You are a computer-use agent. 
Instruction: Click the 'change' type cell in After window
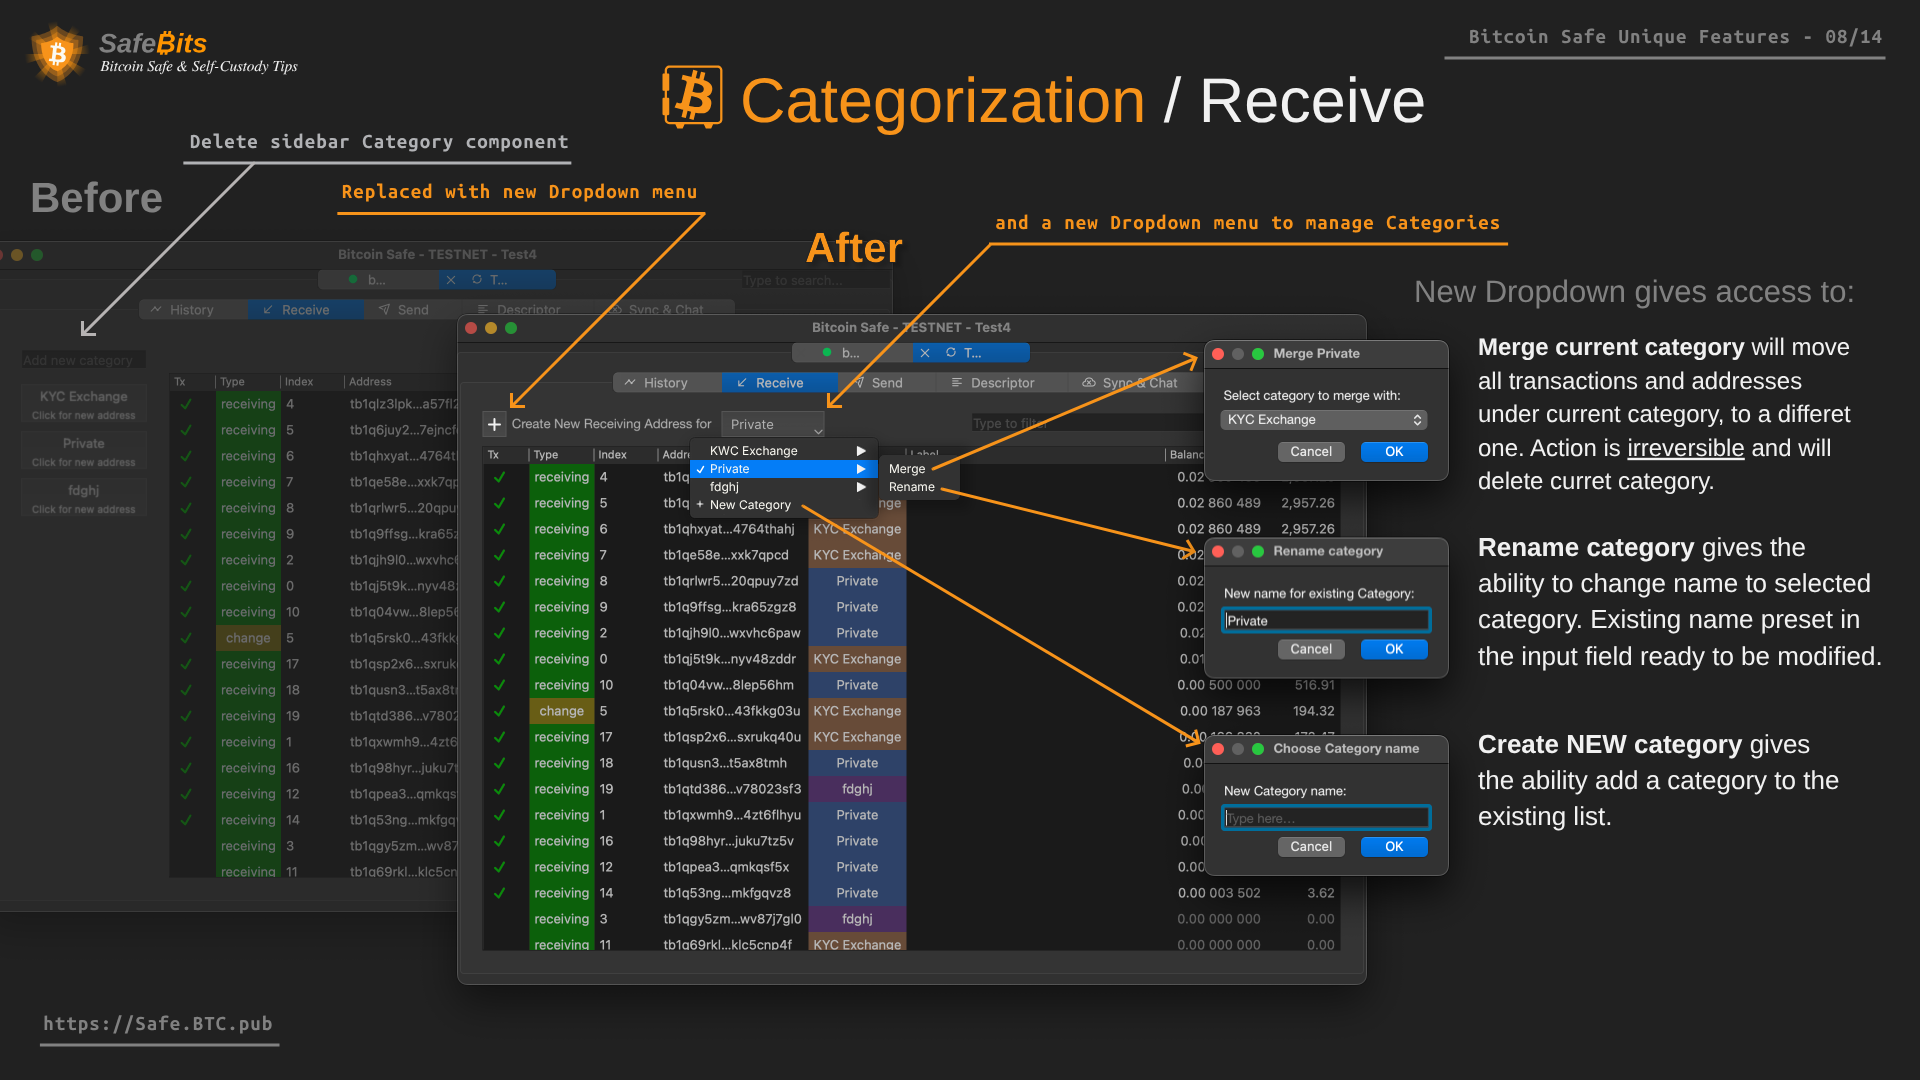(561, 711)
